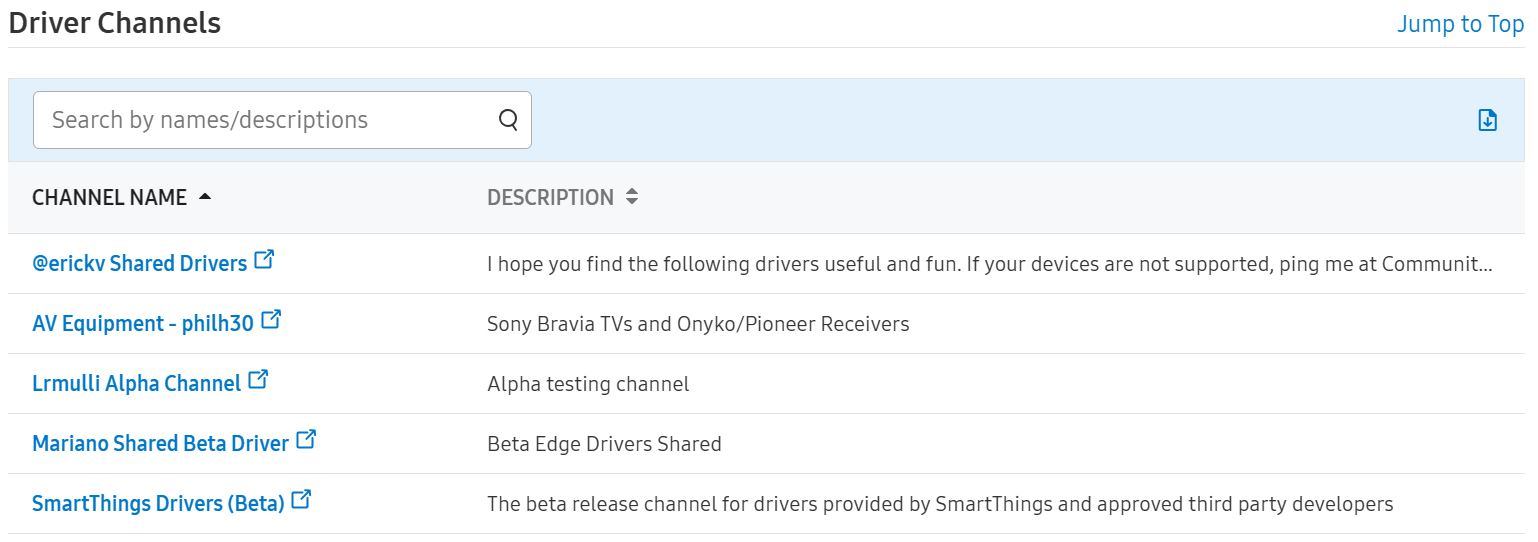Image resolution: width=1538 pixels, height=542 pixels.
Task: Open external link icon for @erickv Shared Drivers
Action: coord(264,260)
